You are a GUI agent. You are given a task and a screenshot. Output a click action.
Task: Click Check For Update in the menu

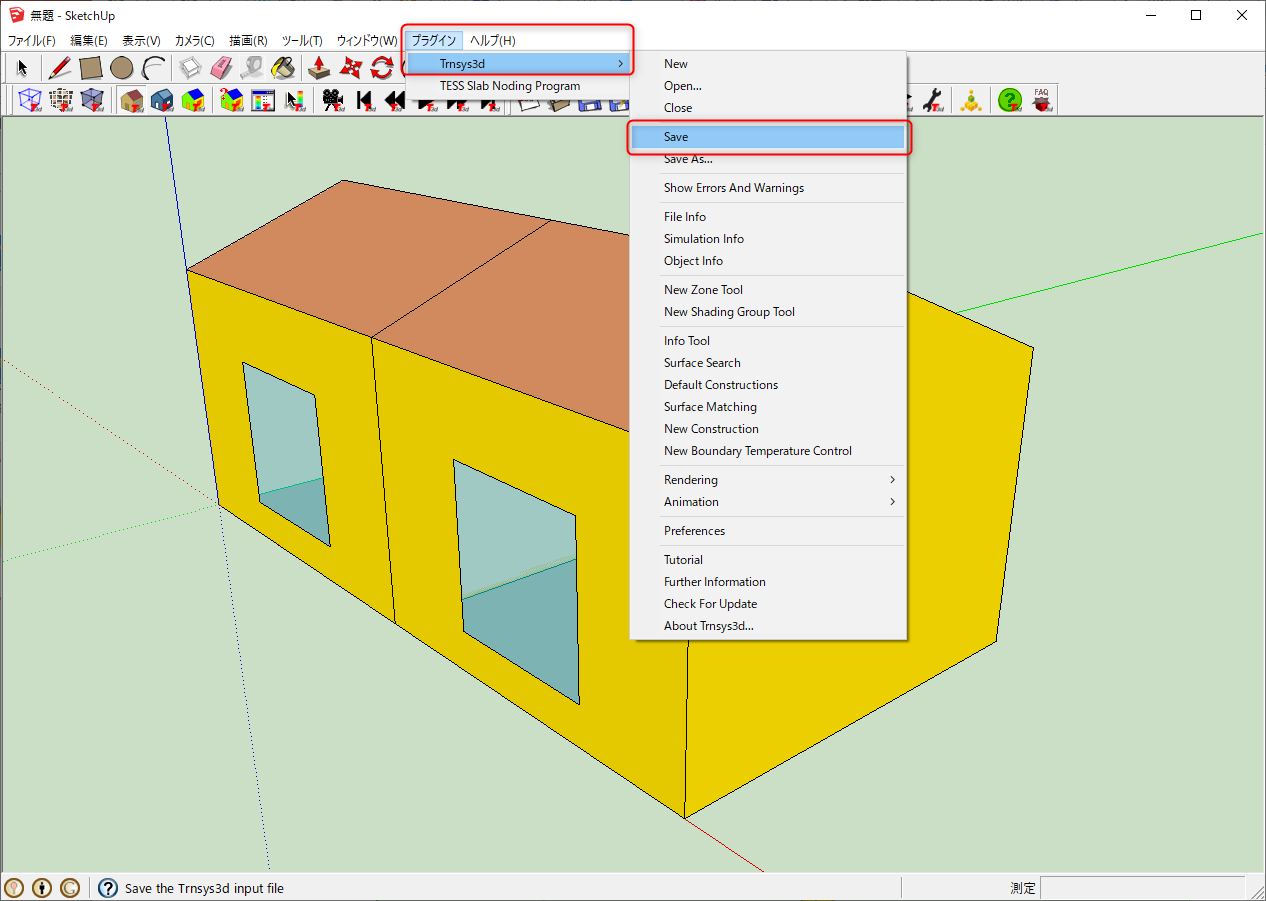[x=710, y=603]
